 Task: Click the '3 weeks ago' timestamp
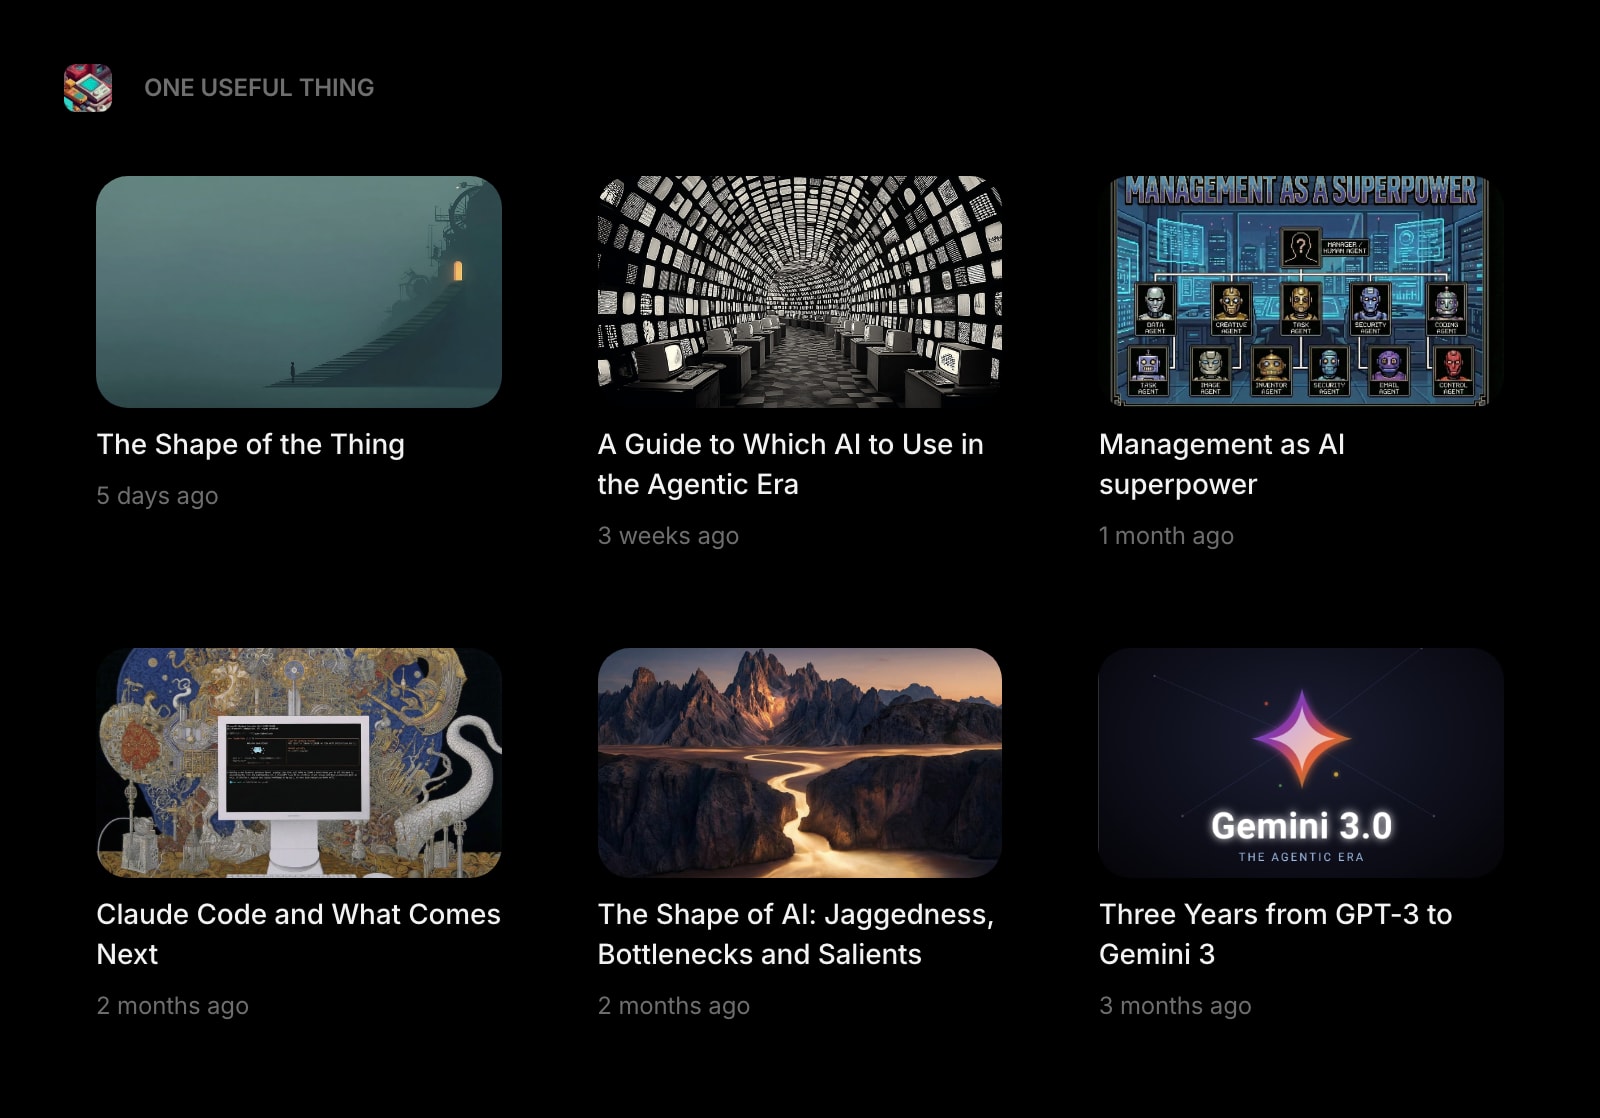(x=668, y=536)
